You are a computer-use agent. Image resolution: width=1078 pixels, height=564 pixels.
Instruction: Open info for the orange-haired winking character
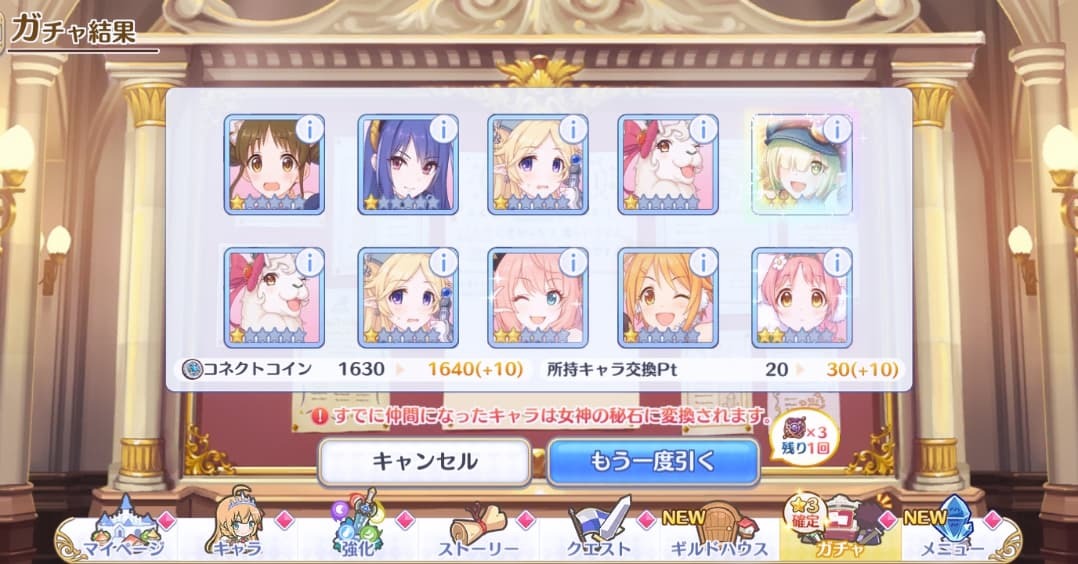[x=703, y=262]
